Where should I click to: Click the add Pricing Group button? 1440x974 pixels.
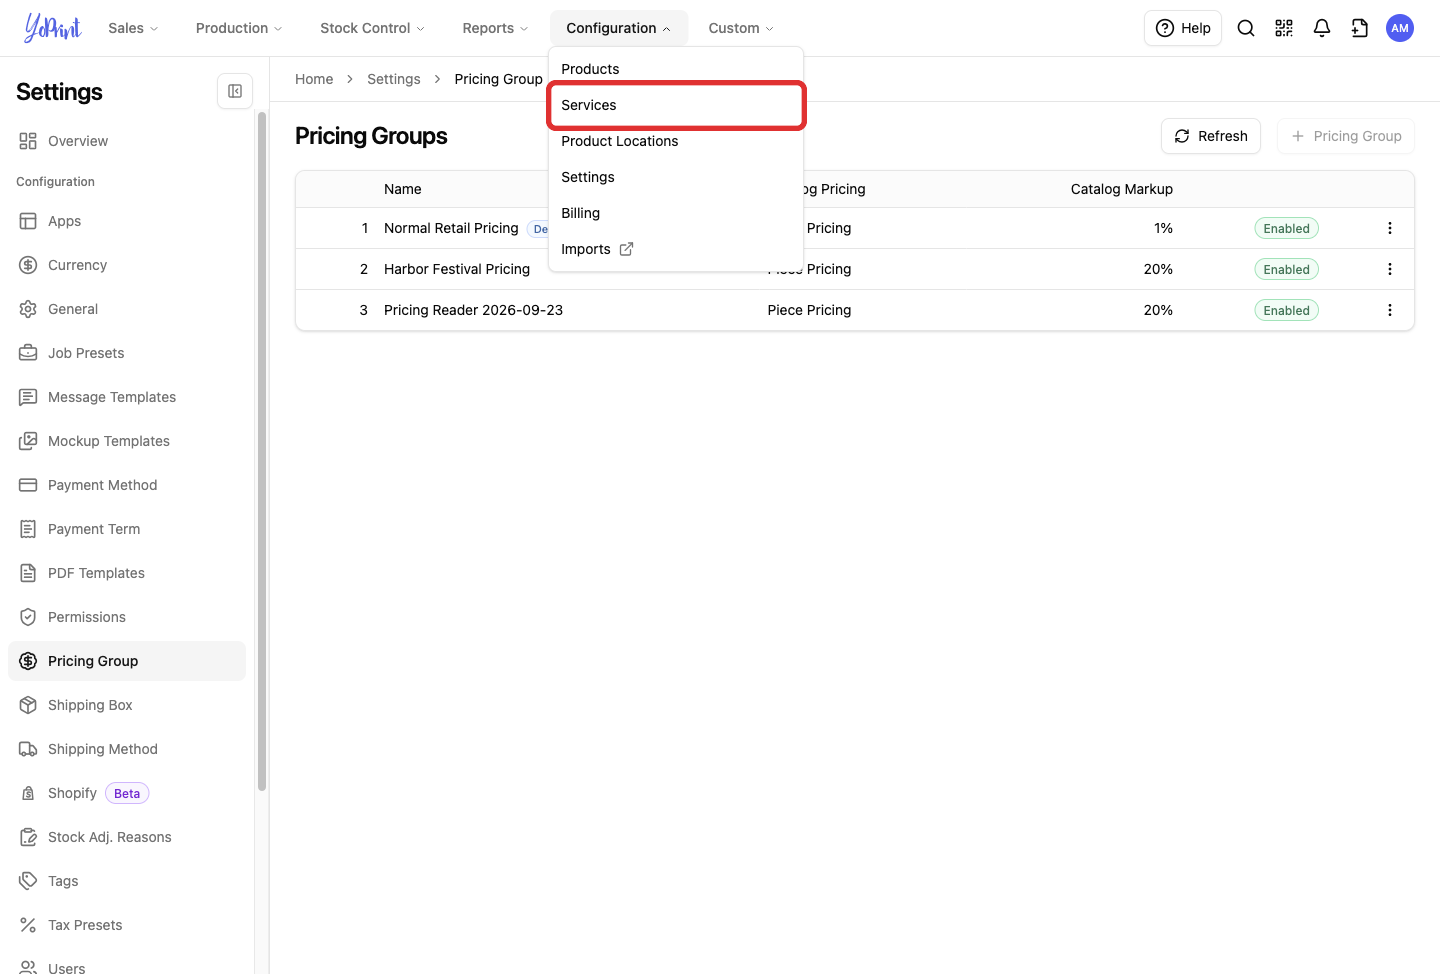(1346, 136)
